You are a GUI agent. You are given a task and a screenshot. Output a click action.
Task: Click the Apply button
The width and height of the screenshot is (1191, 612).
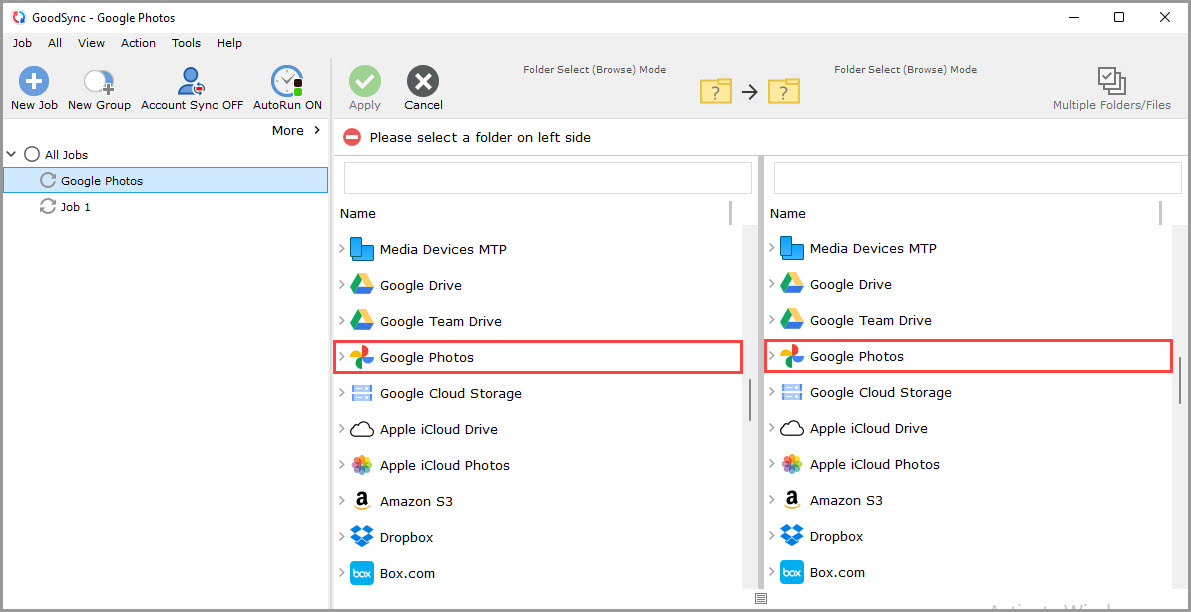(364, 87)
